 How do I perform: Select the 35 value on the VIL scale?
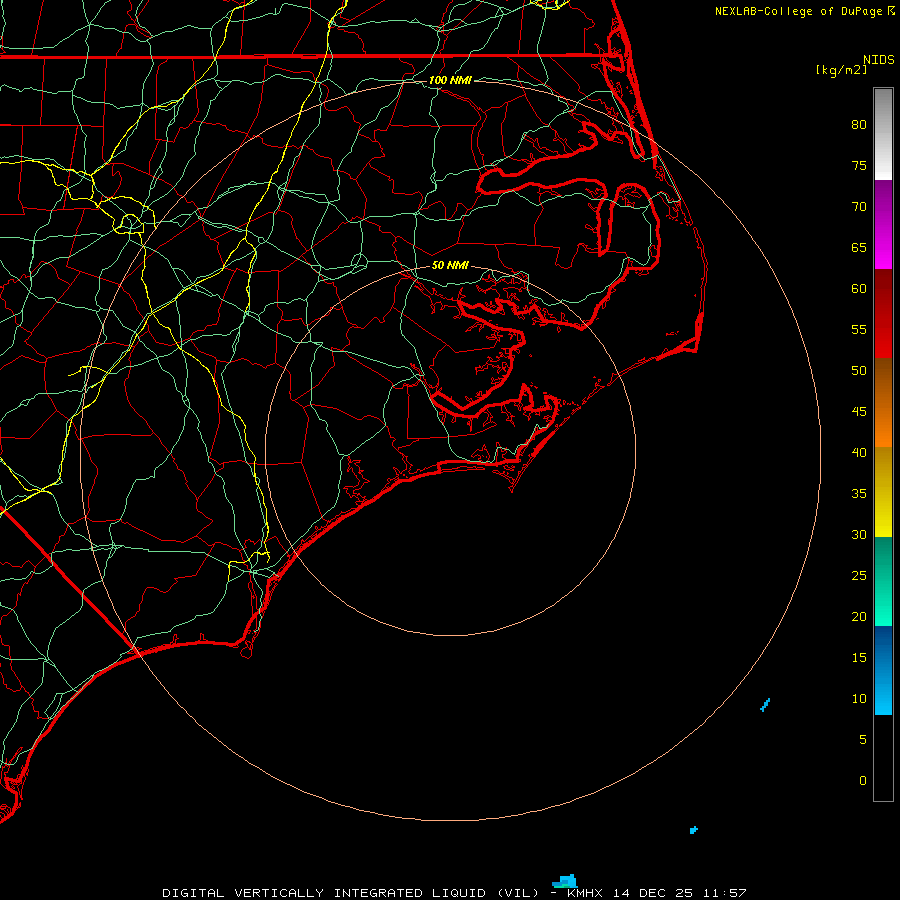coord(859,494)
